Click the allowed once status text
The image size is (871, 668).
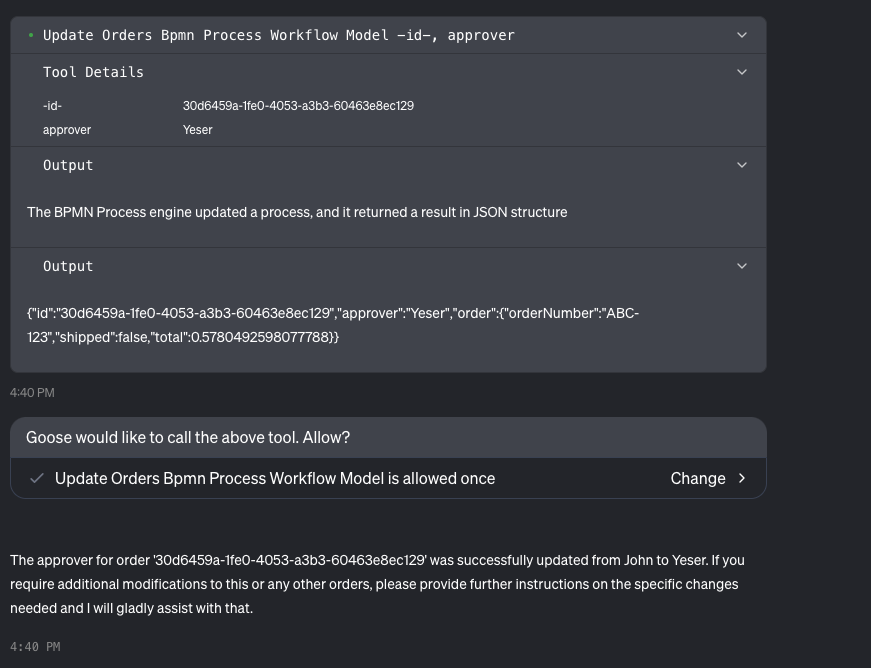pos(275,478)
